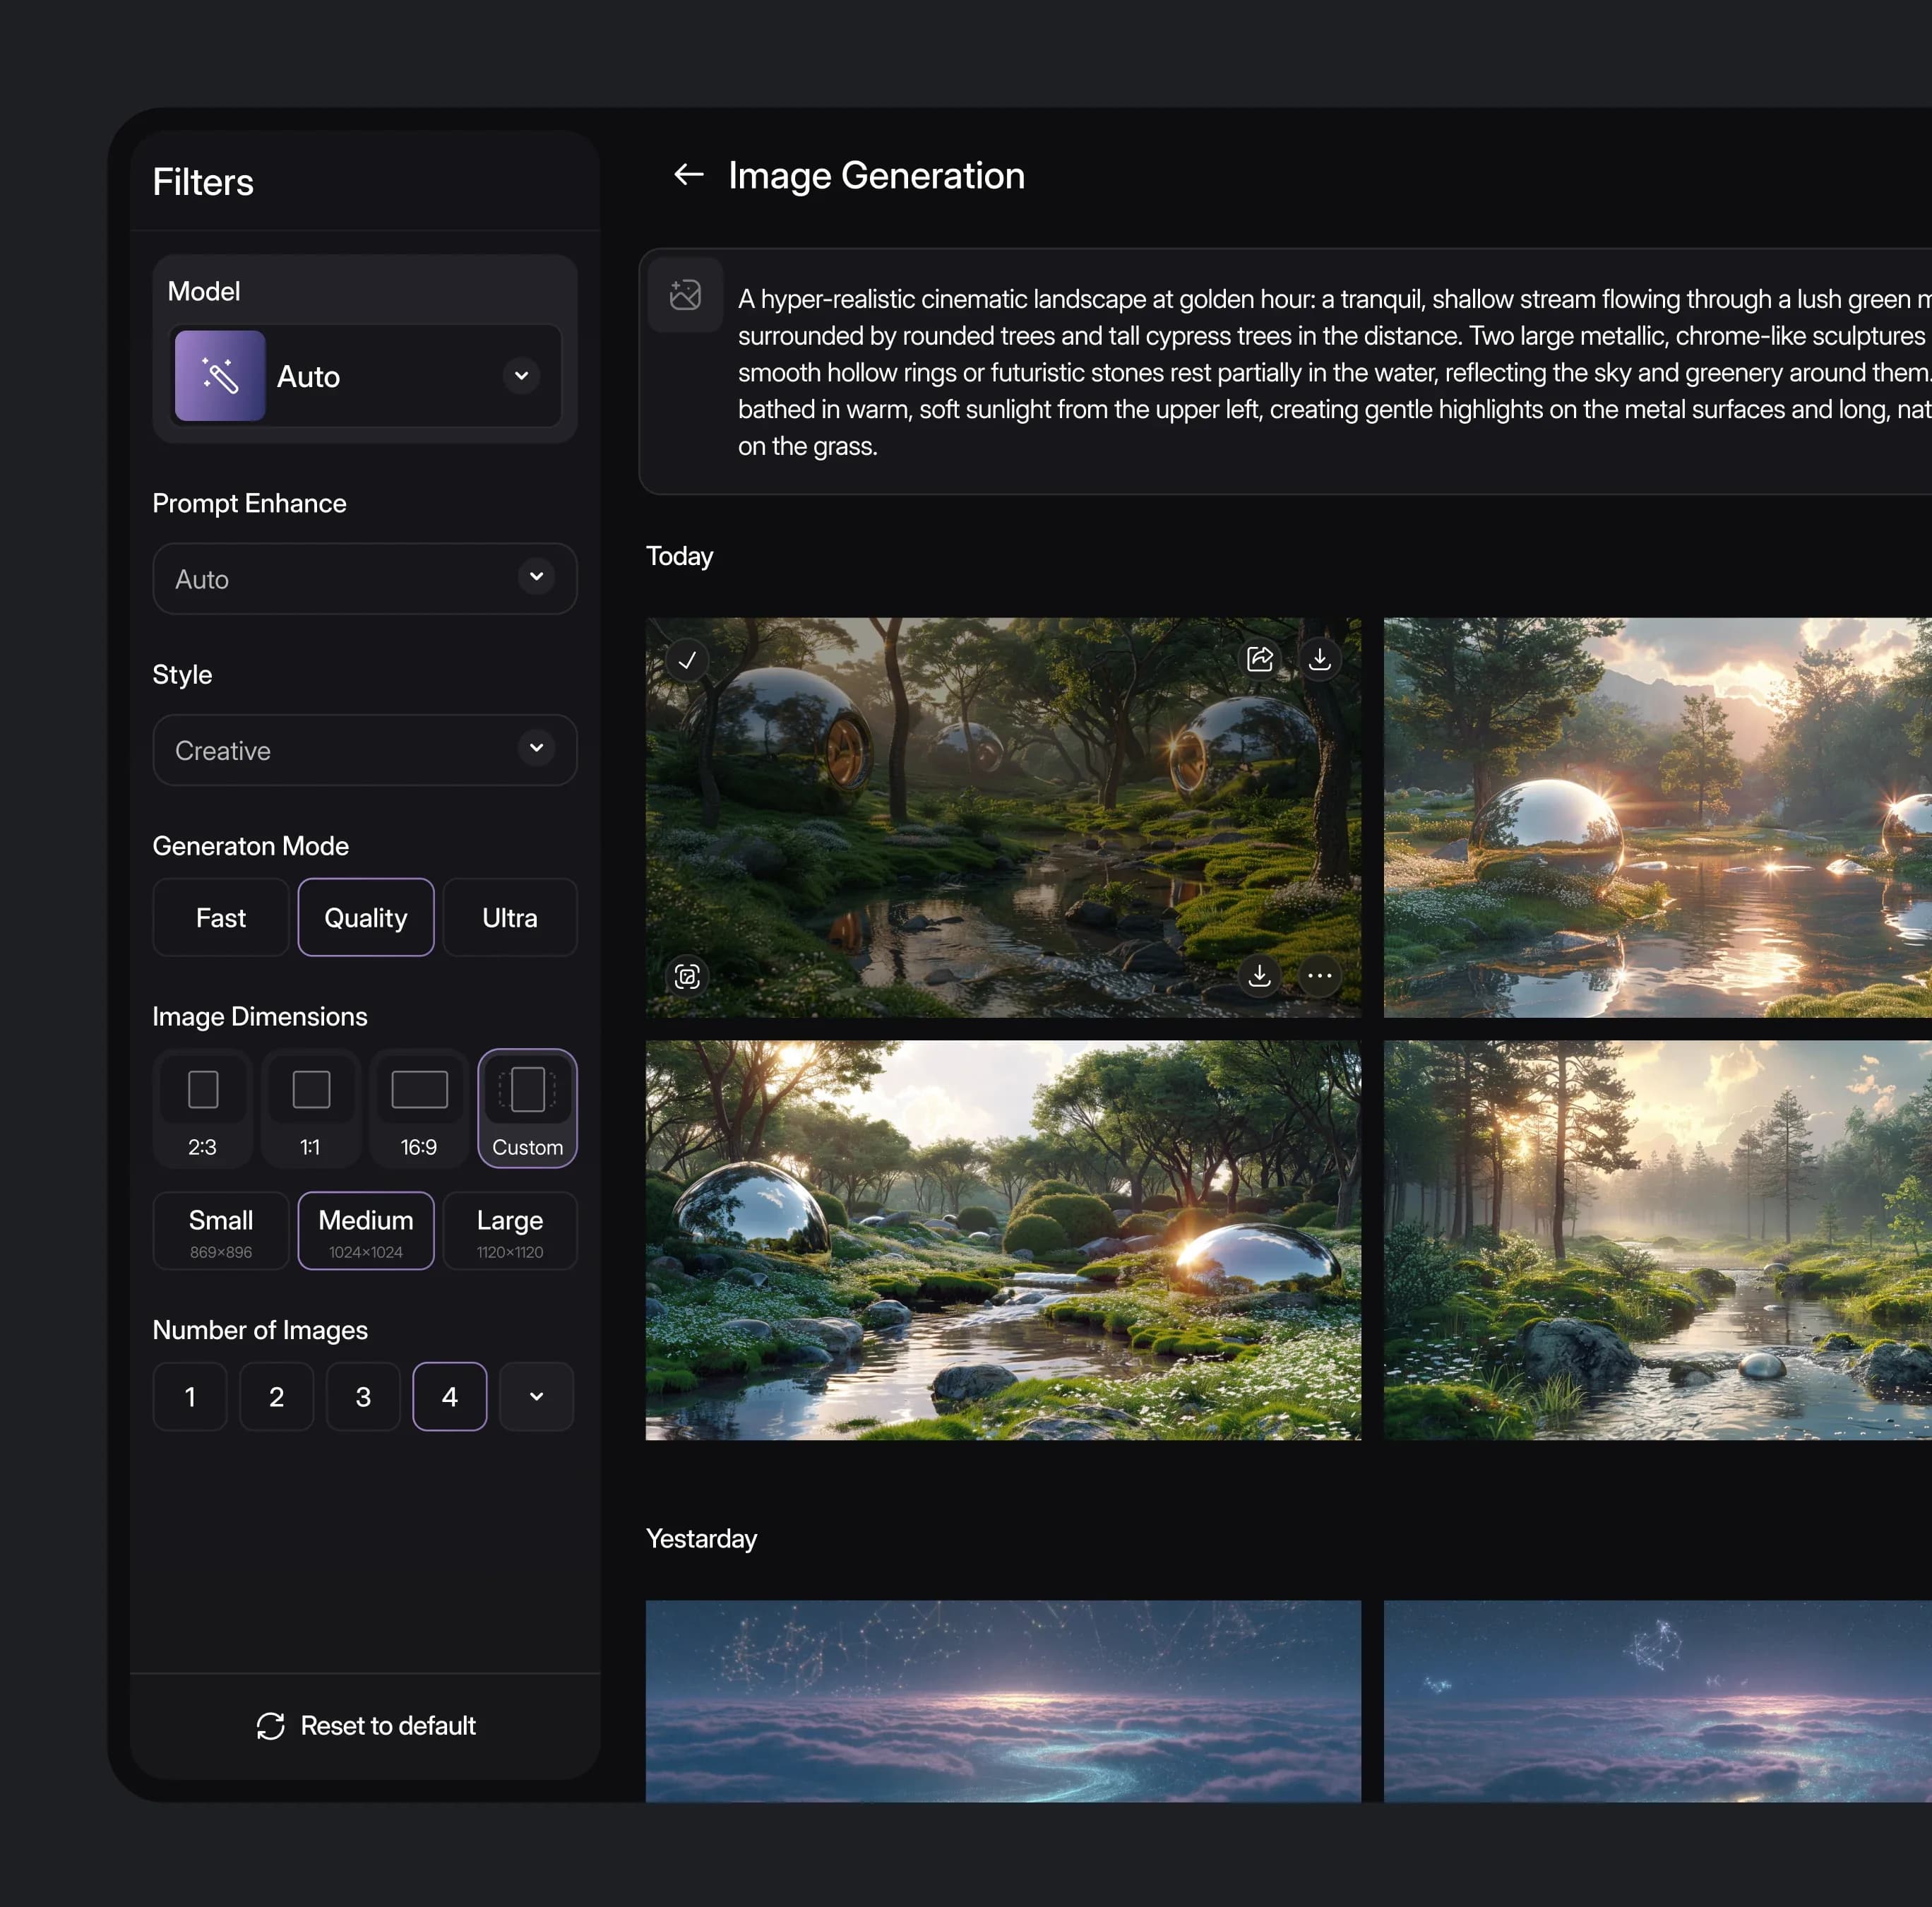Choose Quality generation mode
1932x1907 pixels.
coord(366,917)
